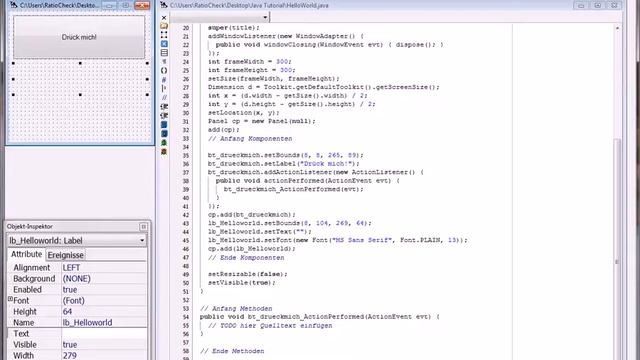Click the dotted-square selection icon in sidebar

164,35
